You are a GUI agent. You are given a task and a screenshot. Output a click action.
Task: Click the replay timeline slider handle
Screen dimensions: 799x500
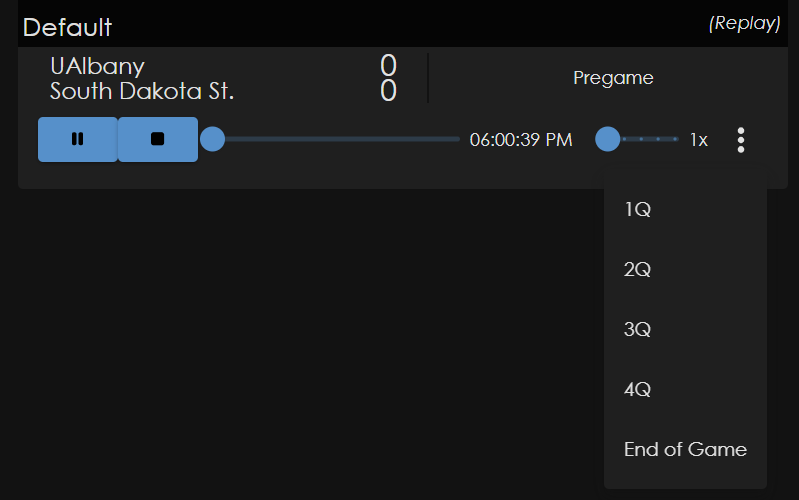coord(212,139)
